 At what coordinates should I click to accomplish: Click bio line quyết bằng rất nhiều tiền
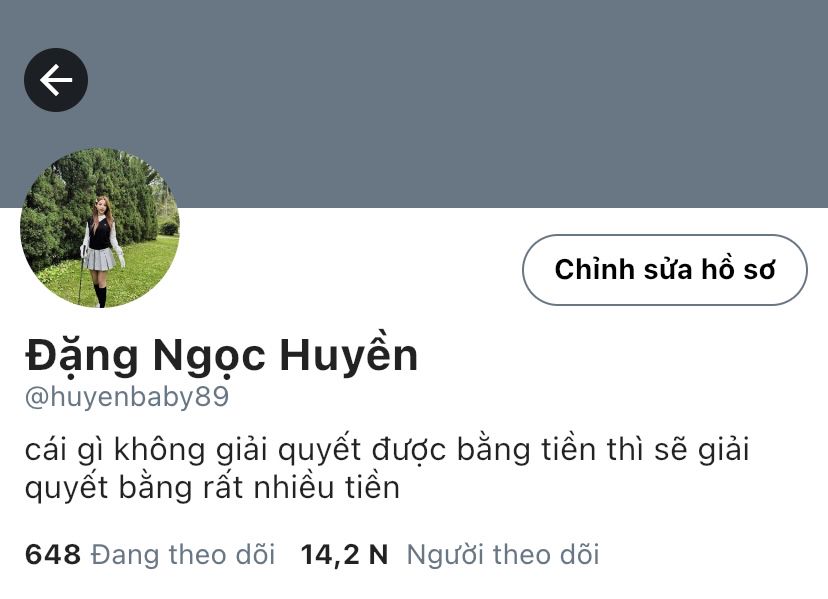(x=212, y=487)
